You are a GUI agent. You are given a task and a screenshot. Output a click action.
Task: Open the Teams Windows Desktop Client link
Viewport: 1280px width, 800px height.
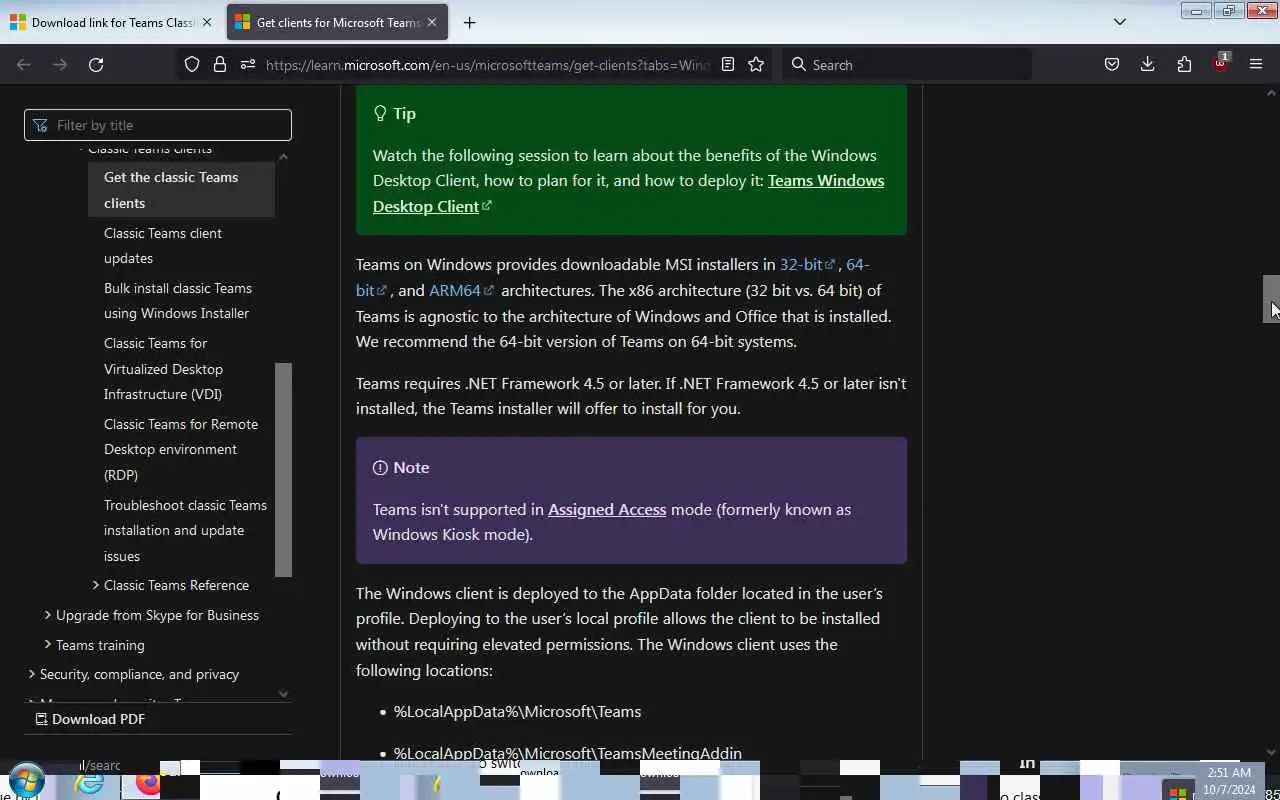pos(628,193)
